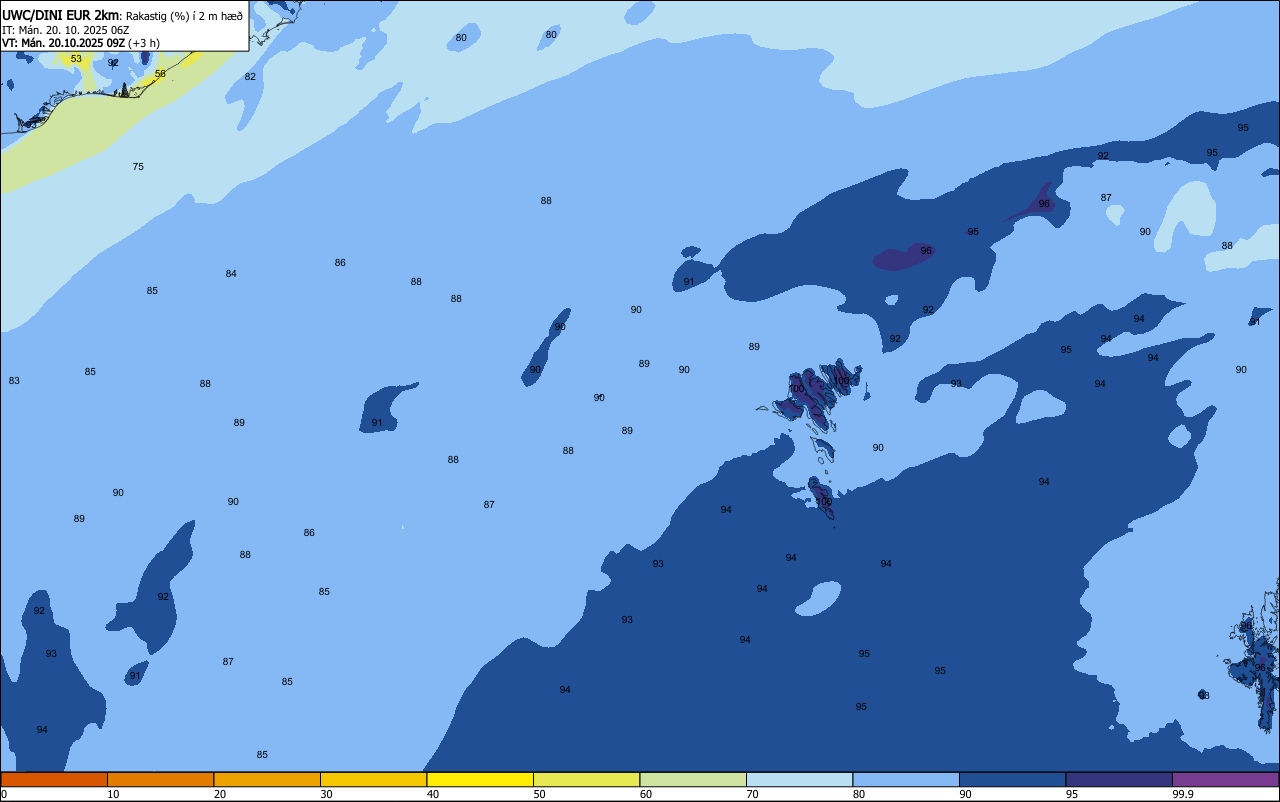The image size is (1280, 802).
Task: Click the bright yellow 40–50 legend segment
Action: (480, 779)
